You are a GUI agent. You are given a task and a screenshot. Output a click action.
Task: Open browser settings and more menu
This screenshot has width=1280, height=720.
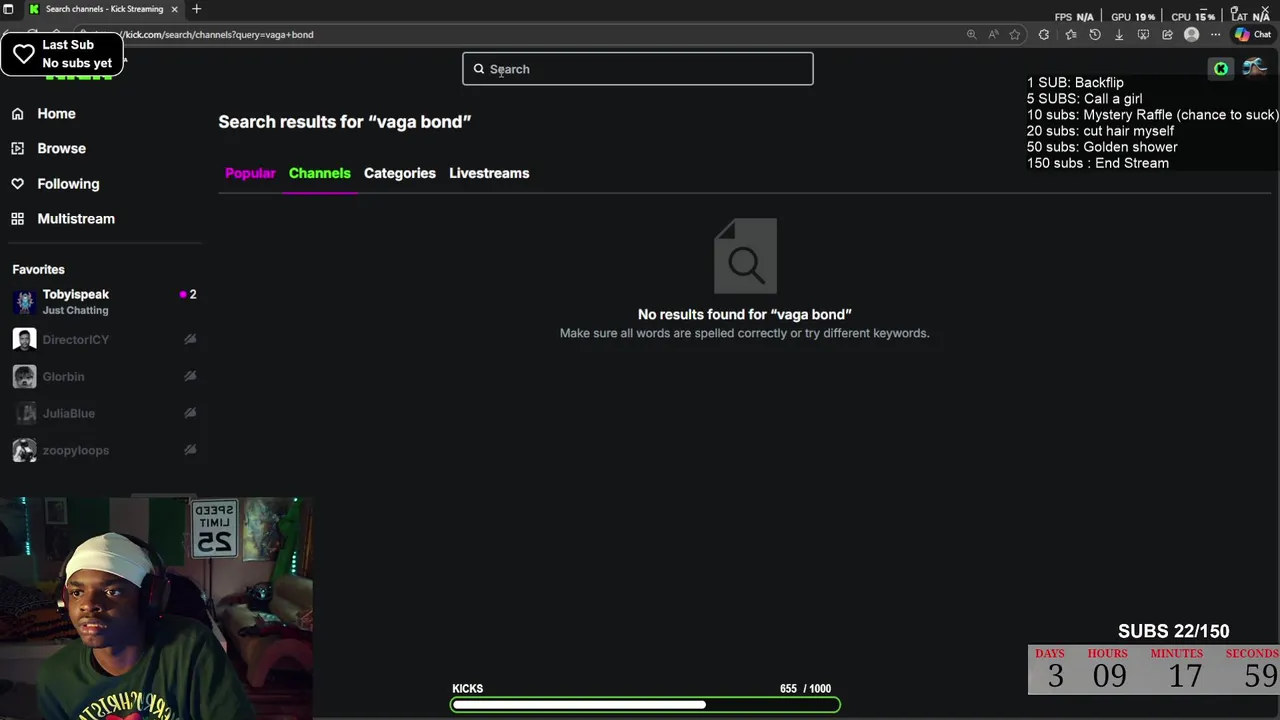(x=1215, y=35)
